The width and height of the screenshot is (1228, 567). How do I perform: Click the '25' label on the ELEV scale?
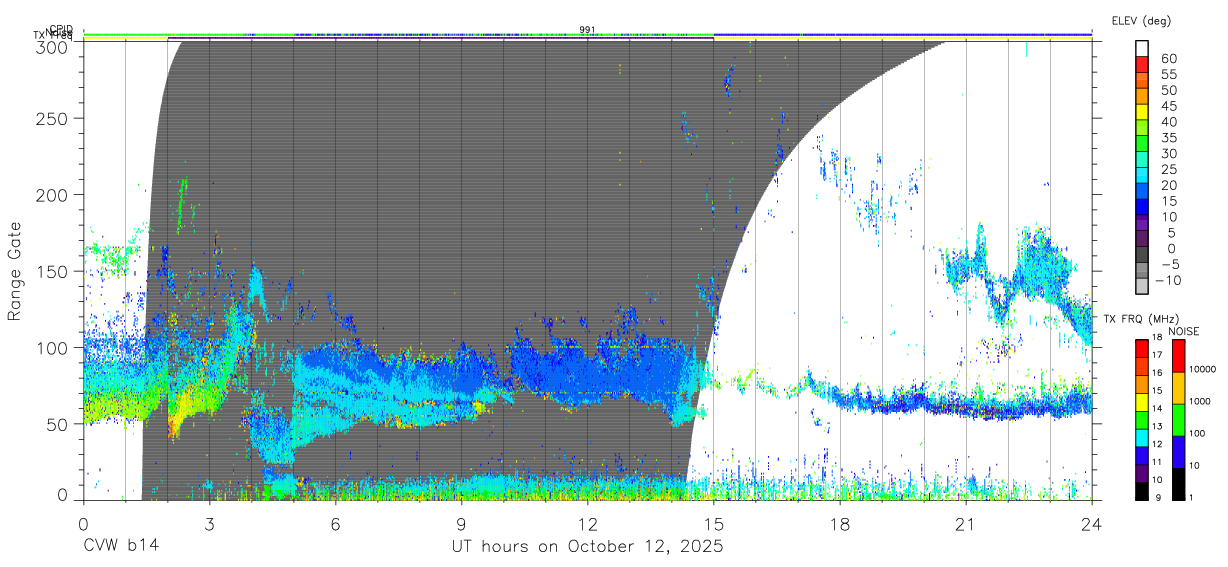[1168, 170]
